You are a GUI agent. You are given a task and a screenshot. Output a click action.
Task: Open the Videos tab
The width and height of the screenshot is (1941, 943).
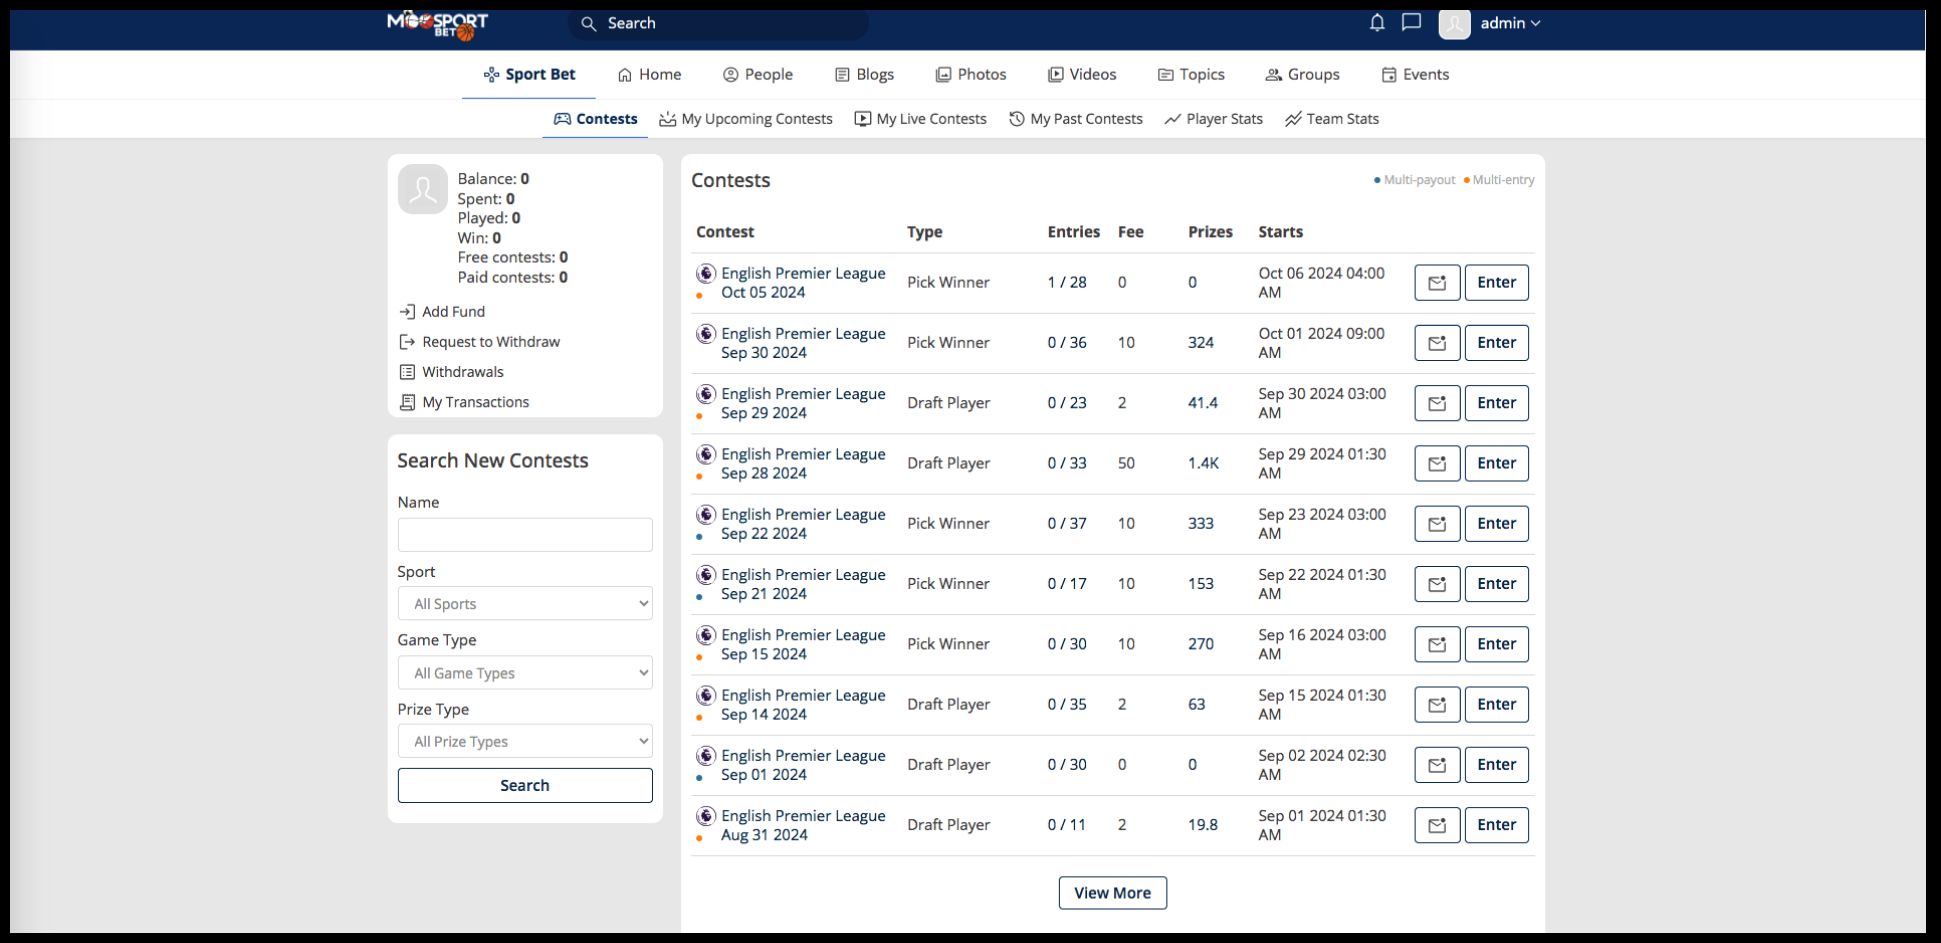[x=1081, y=74]
